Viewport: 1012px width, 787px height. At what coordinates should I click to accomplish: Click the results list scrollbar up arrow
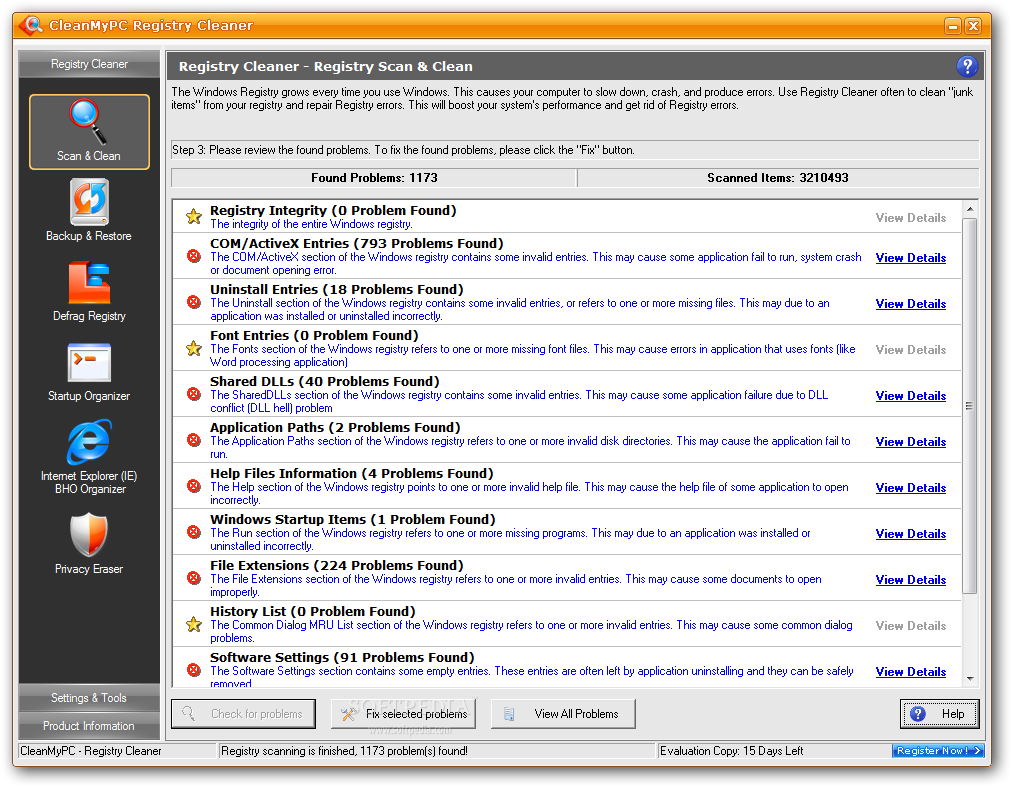coord(969,209)
